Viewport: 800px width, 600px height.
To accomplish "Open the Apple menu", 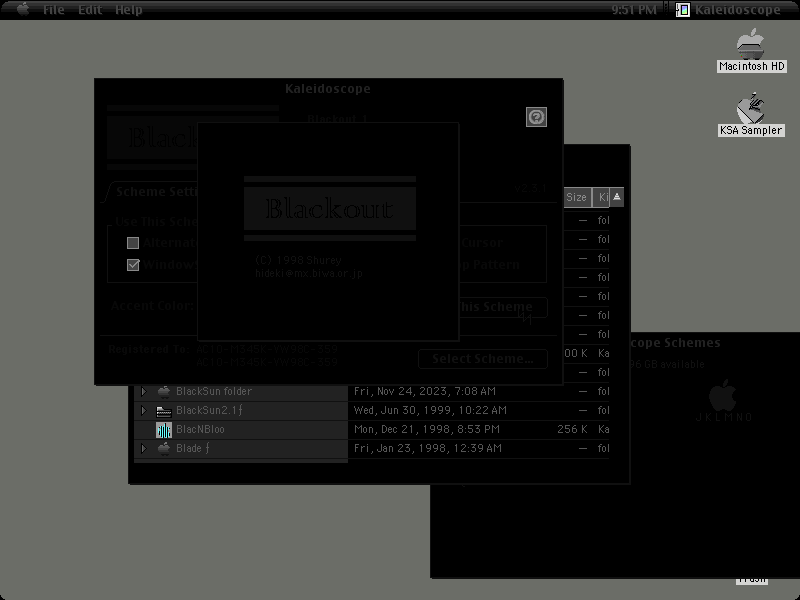I will (23, 9).
